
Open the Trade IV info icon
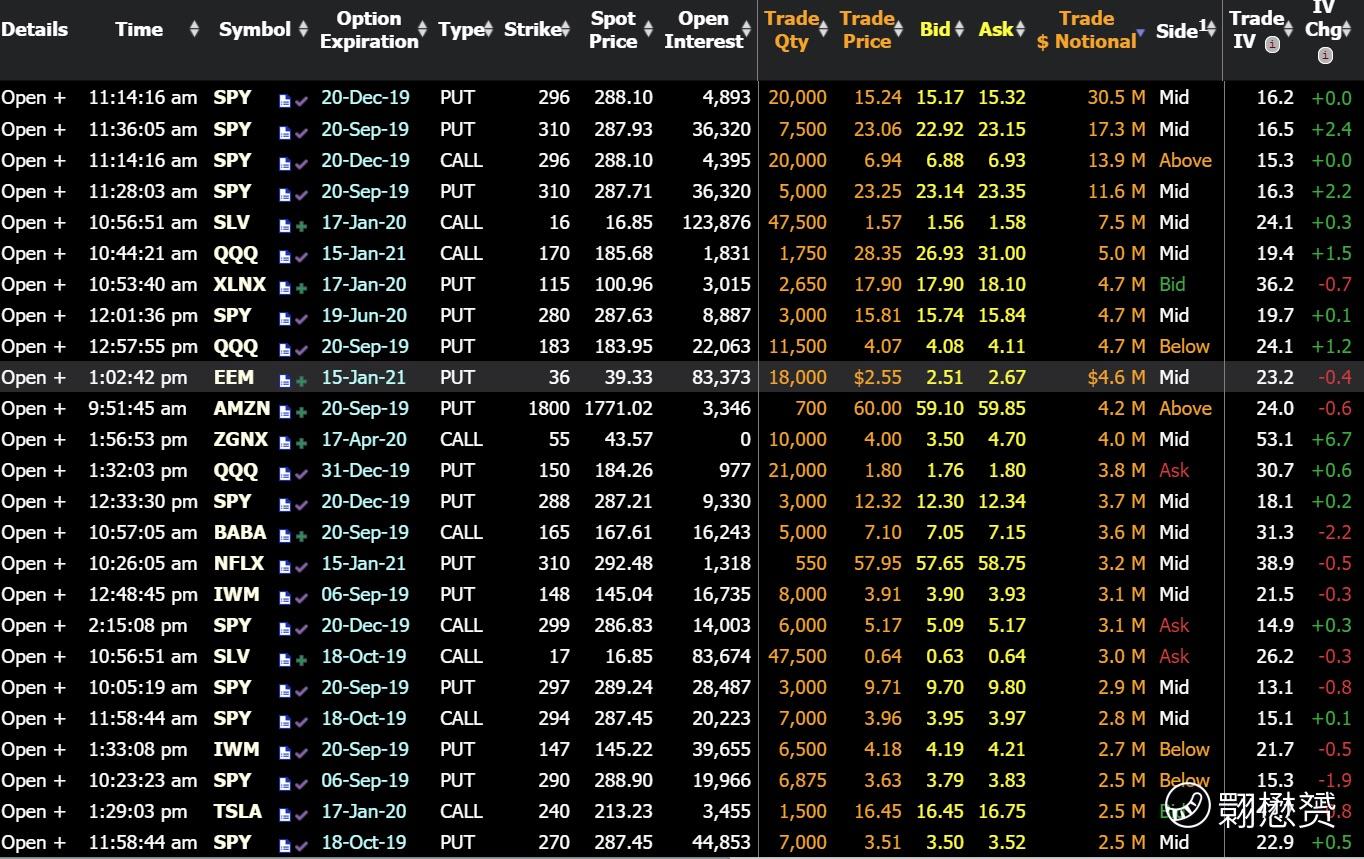(x=1272, y=44)
